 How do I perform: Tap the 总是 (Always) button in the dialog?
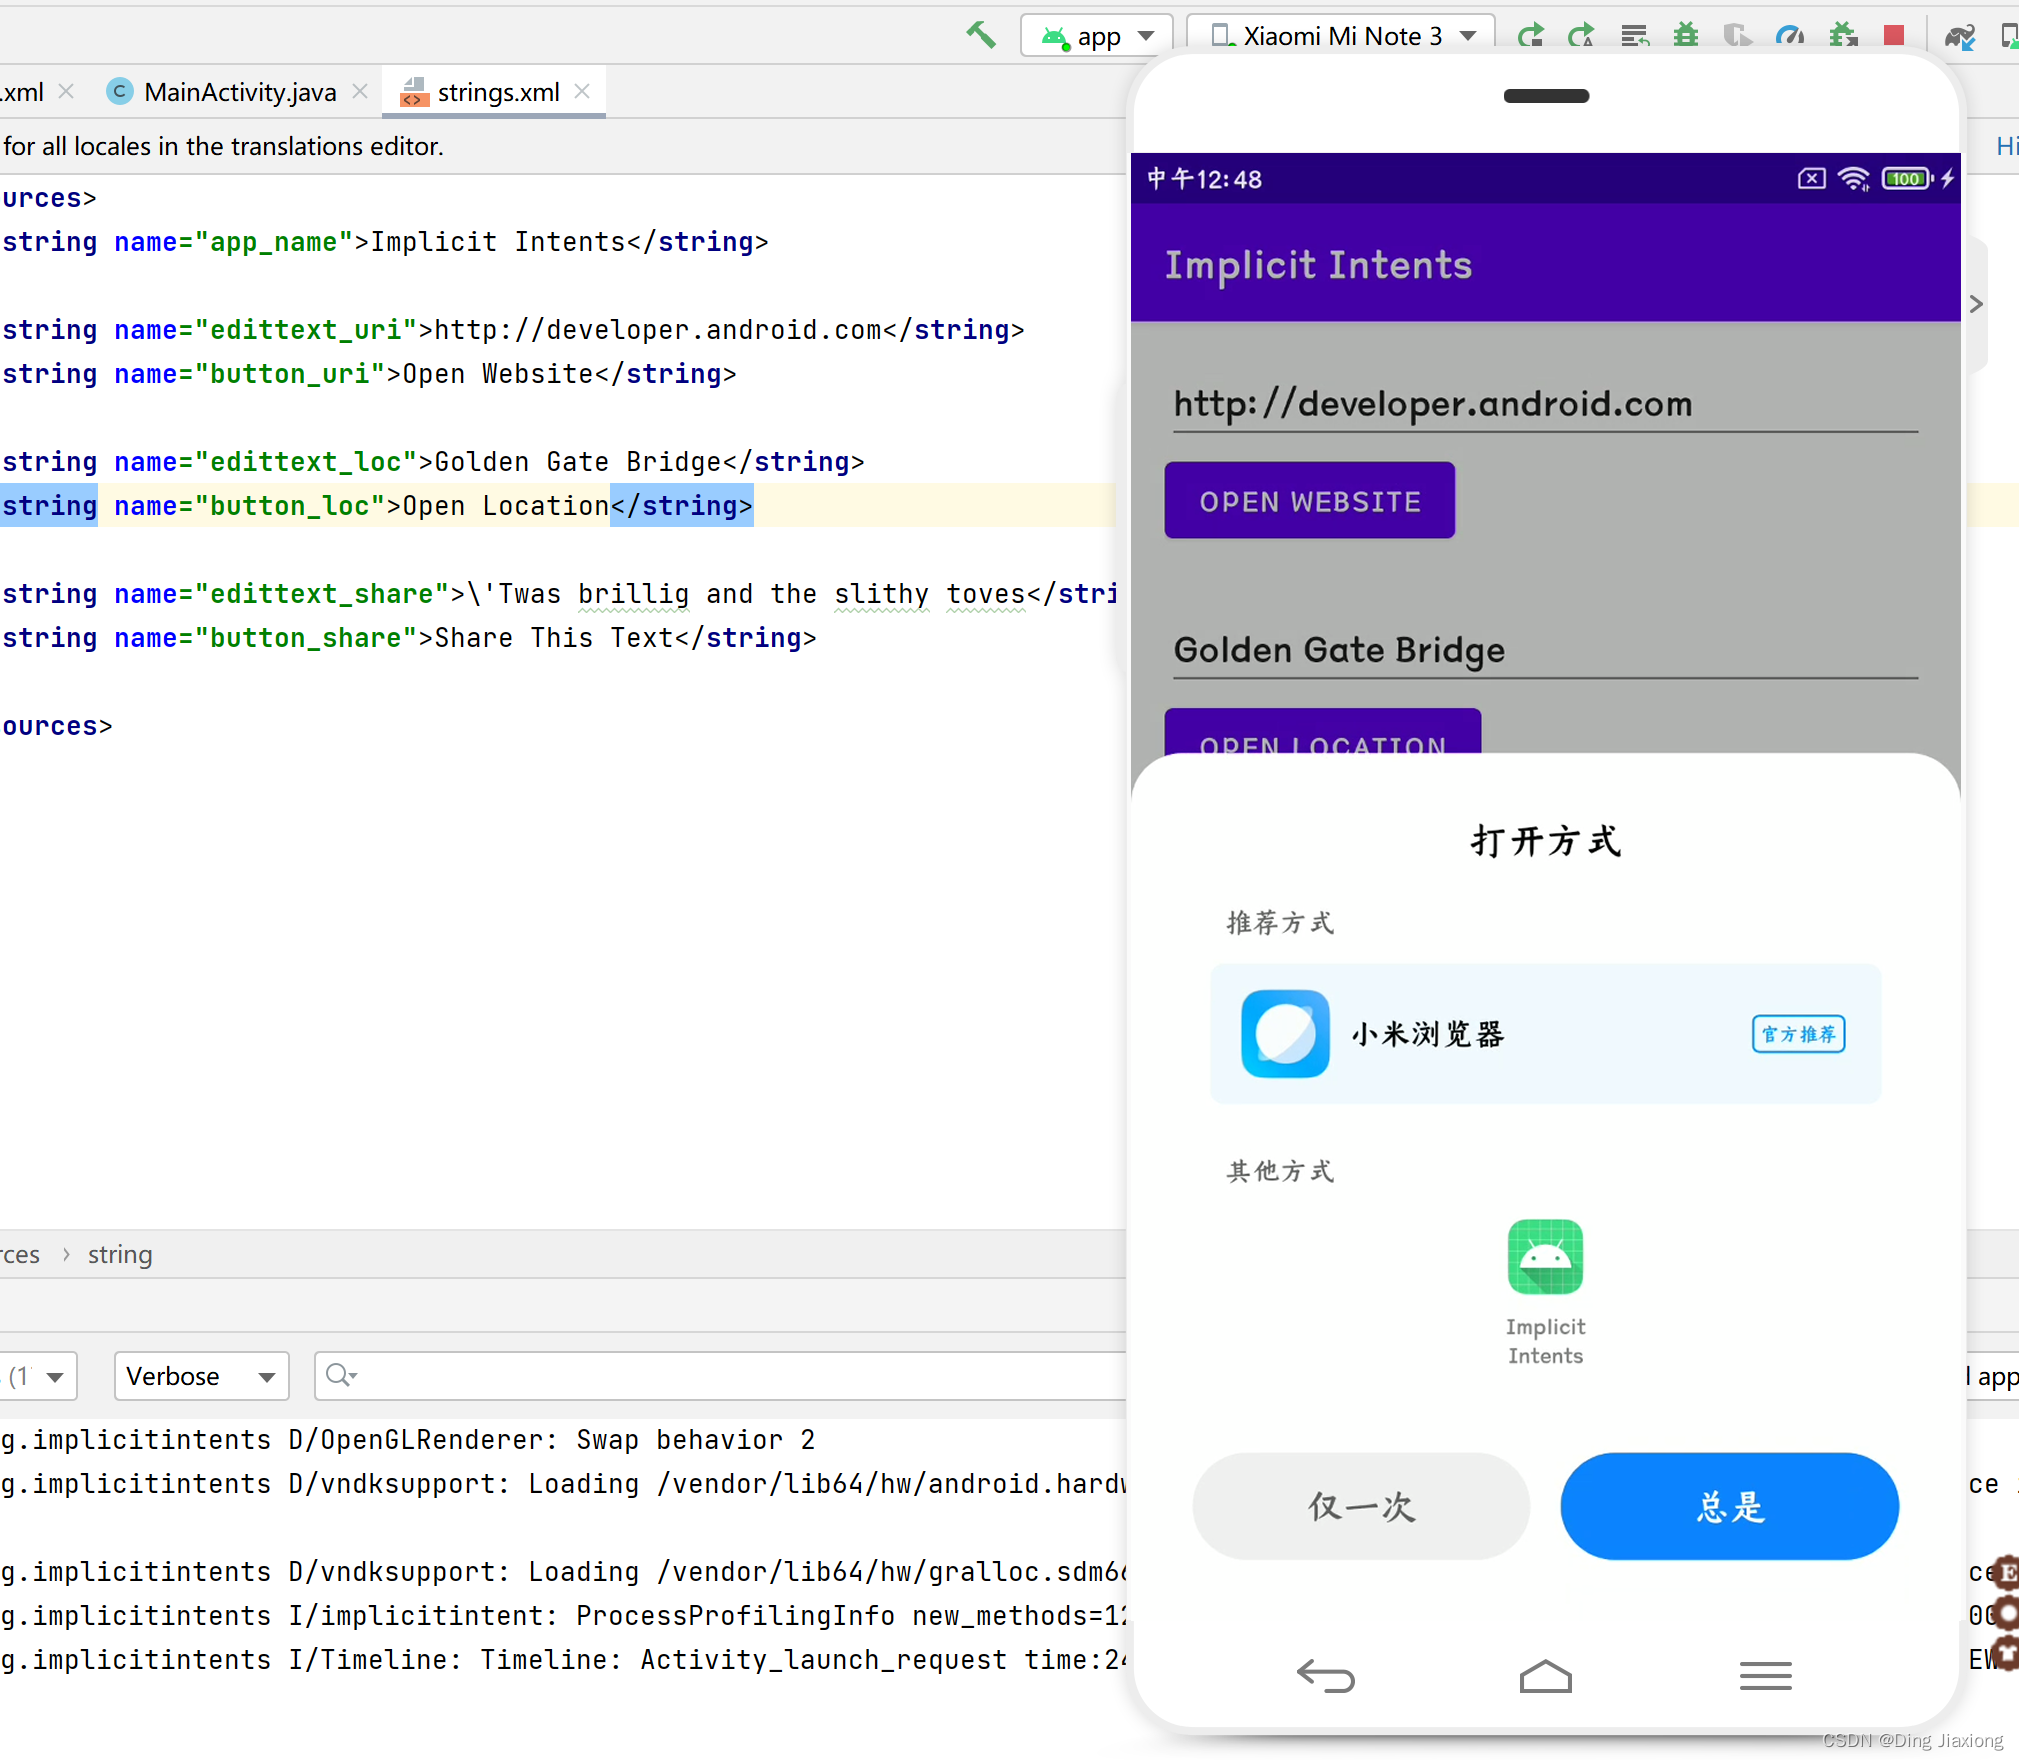[1728, 1506]
